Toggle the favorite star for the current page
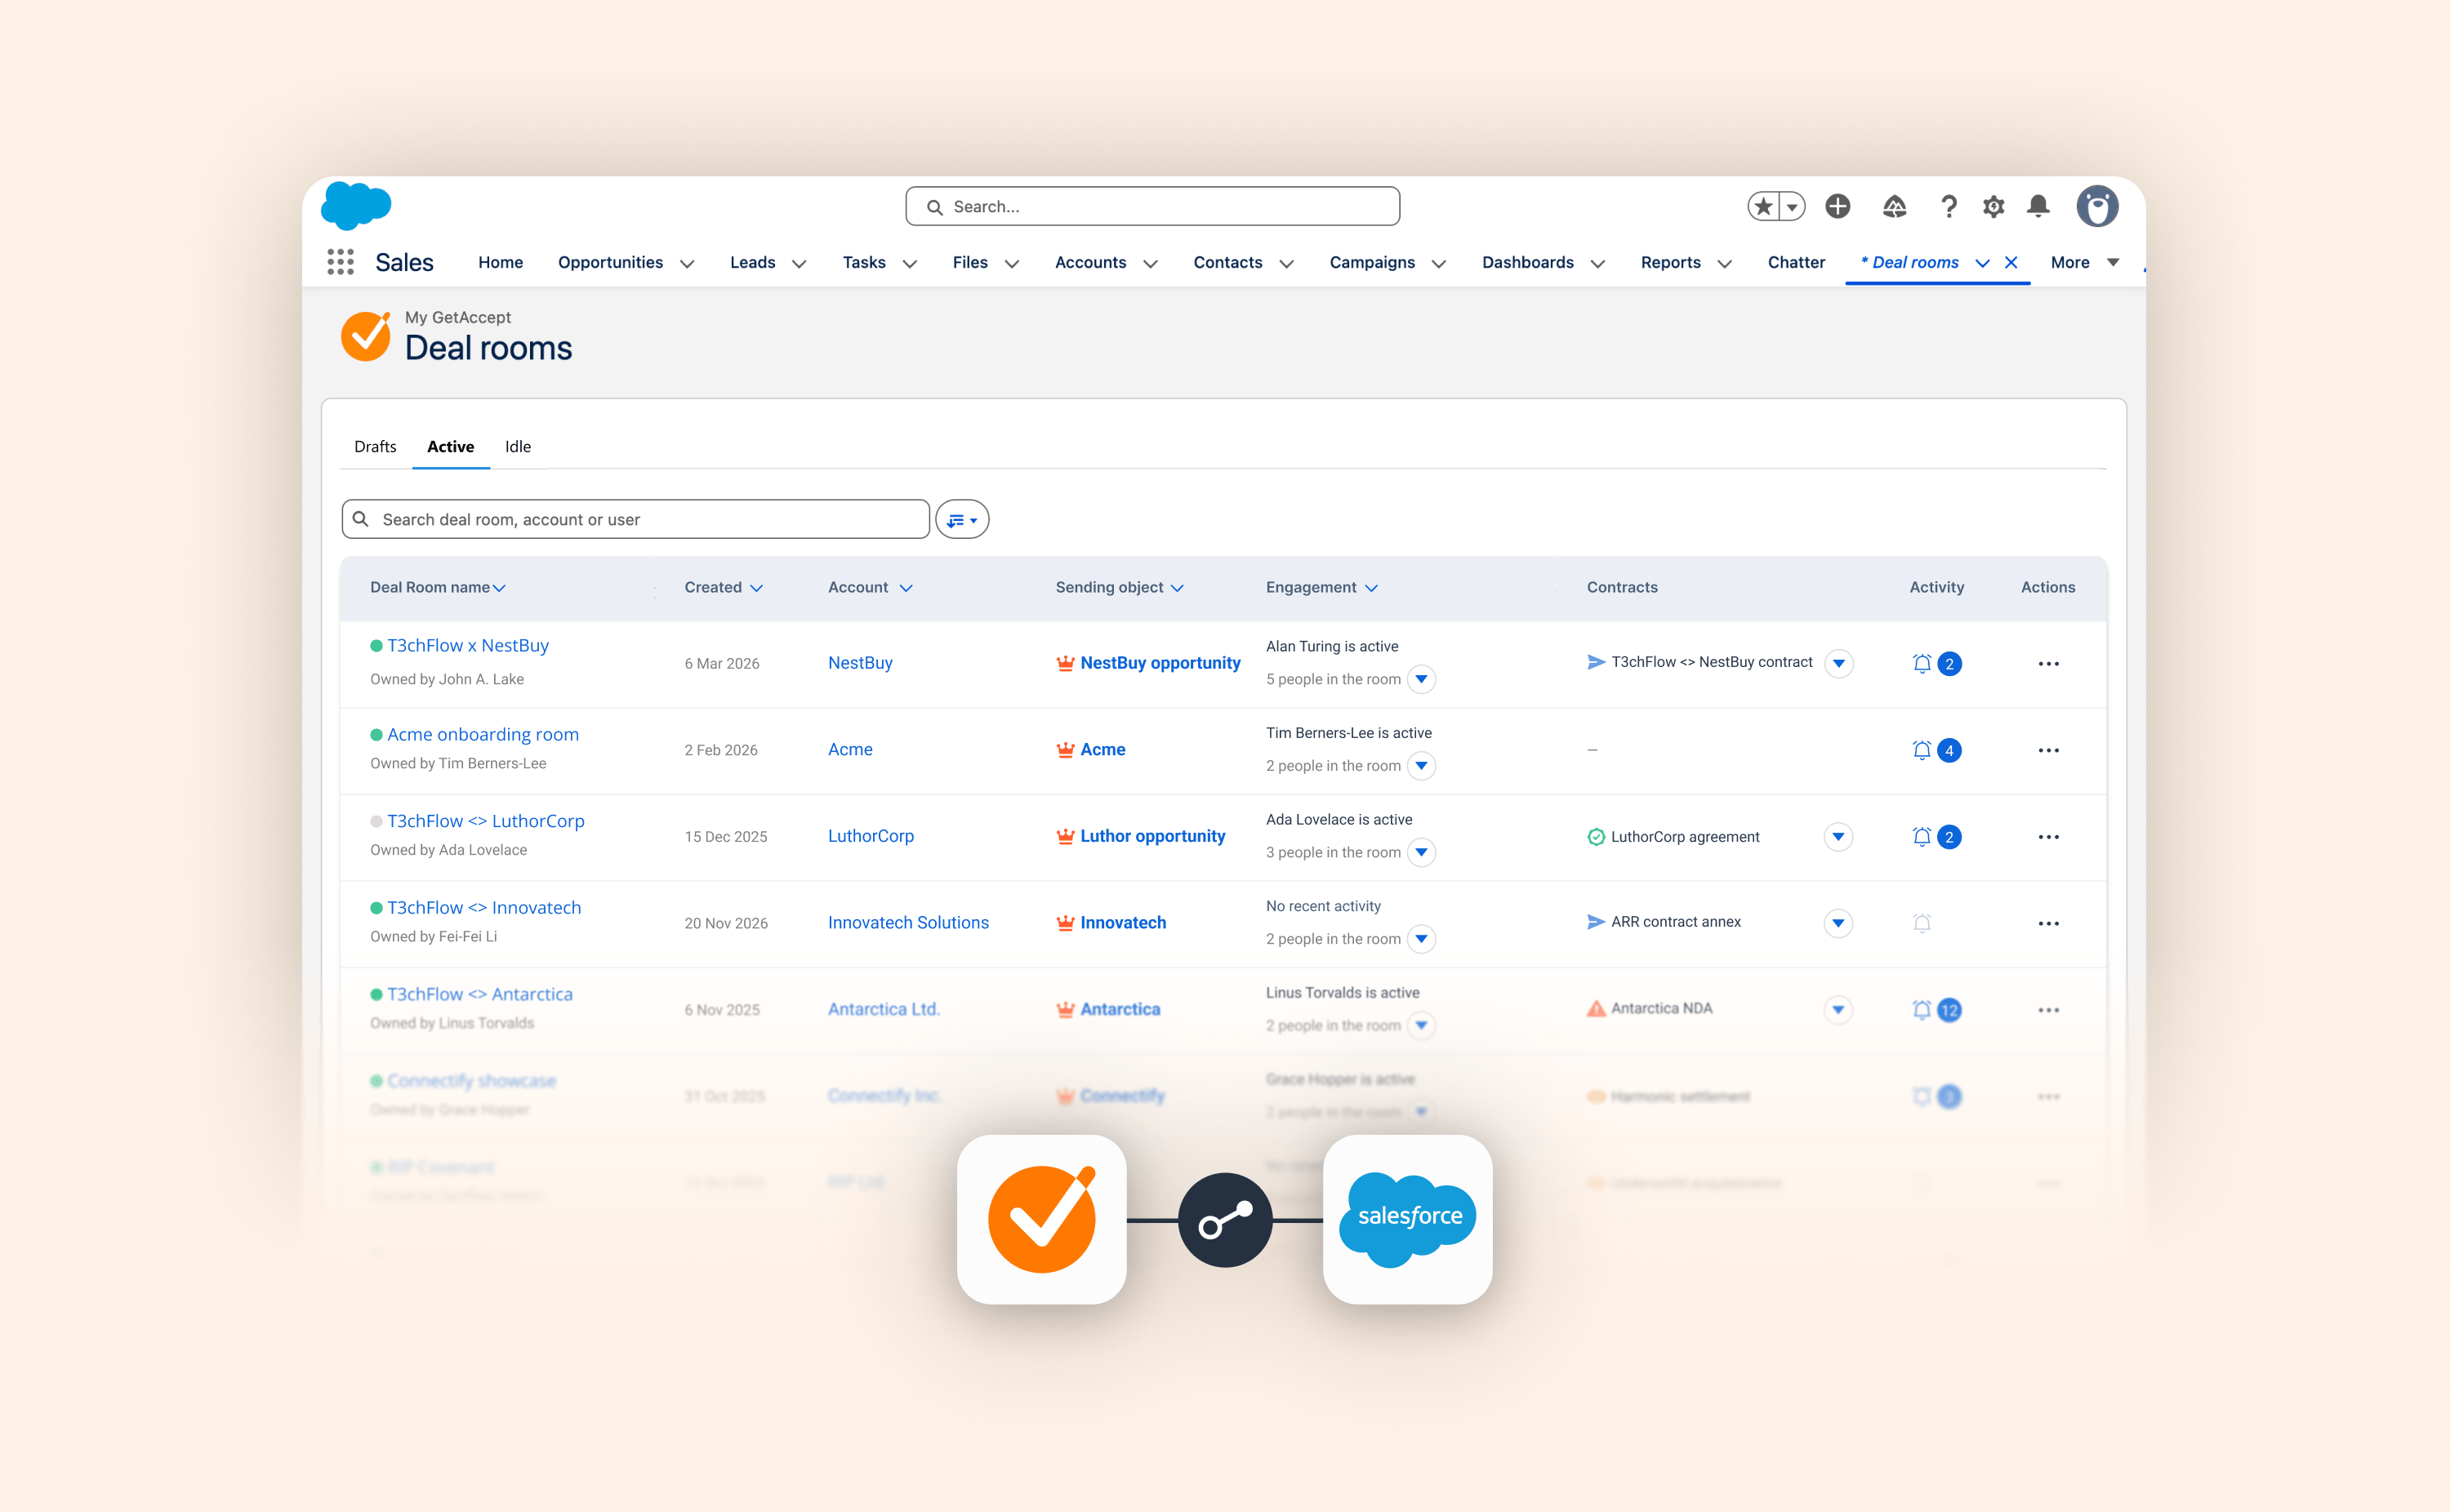This screenshot has width=2450, height=1512. pyautogui.click(x=1762, y=206)
